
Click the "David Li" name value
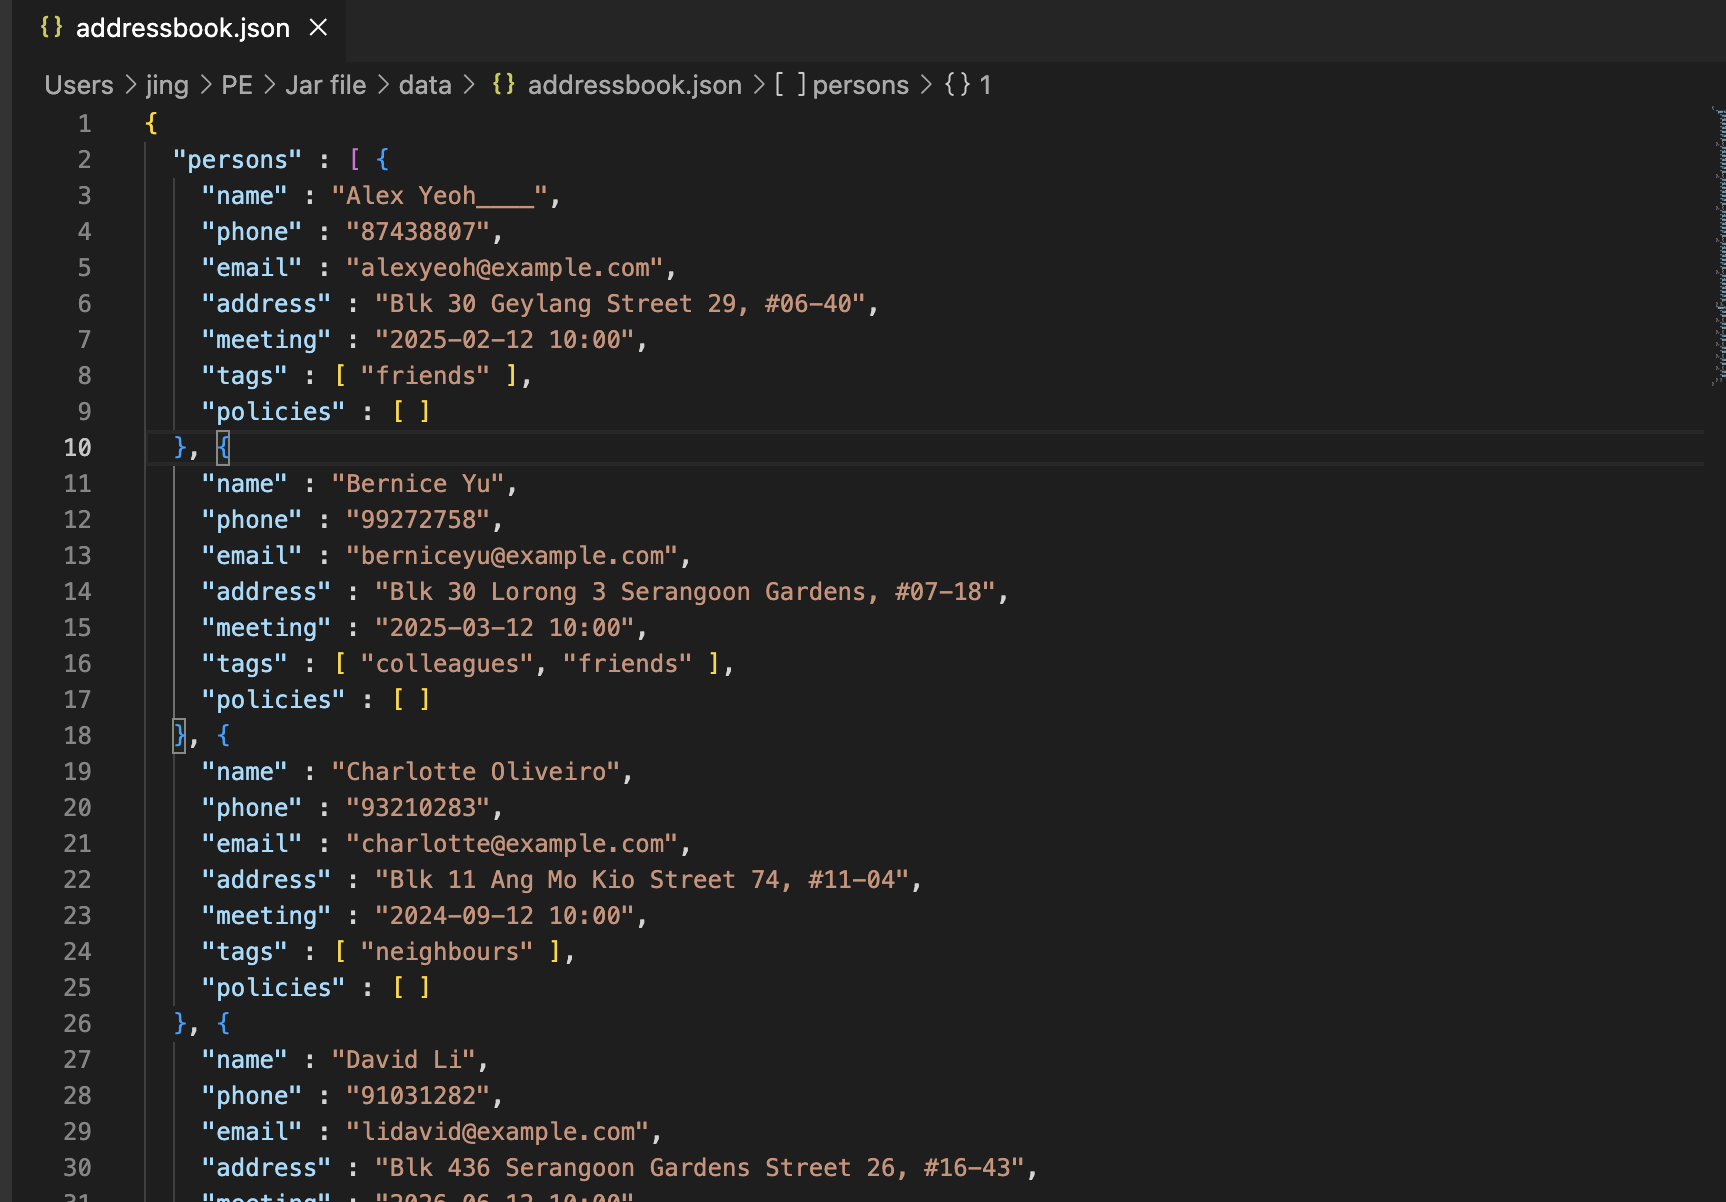coord(403,1060)
